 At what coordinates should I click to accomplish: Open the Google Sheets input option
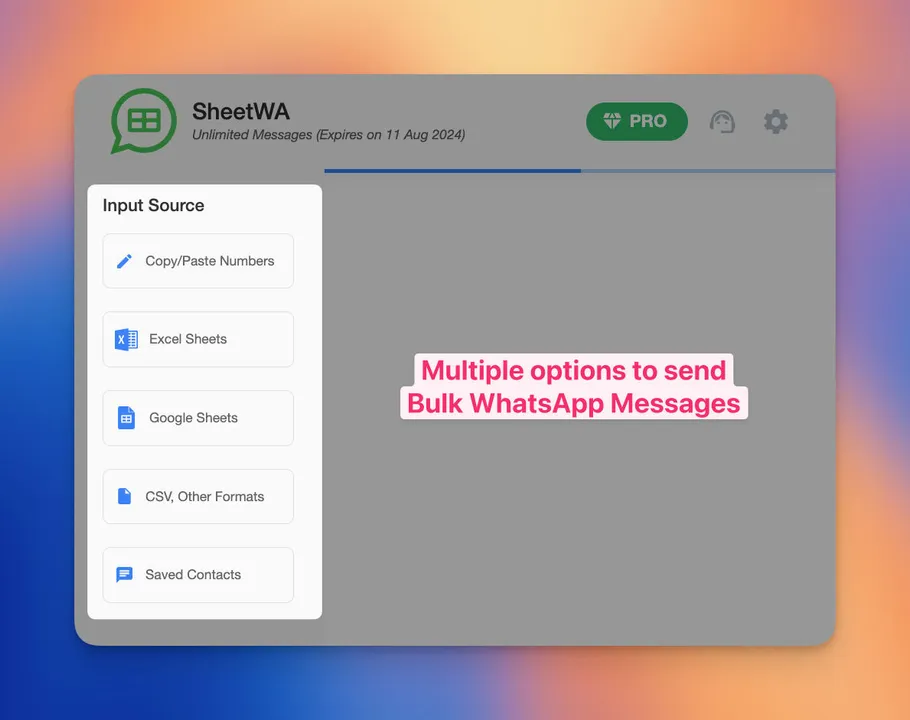[x=197, y=418]
